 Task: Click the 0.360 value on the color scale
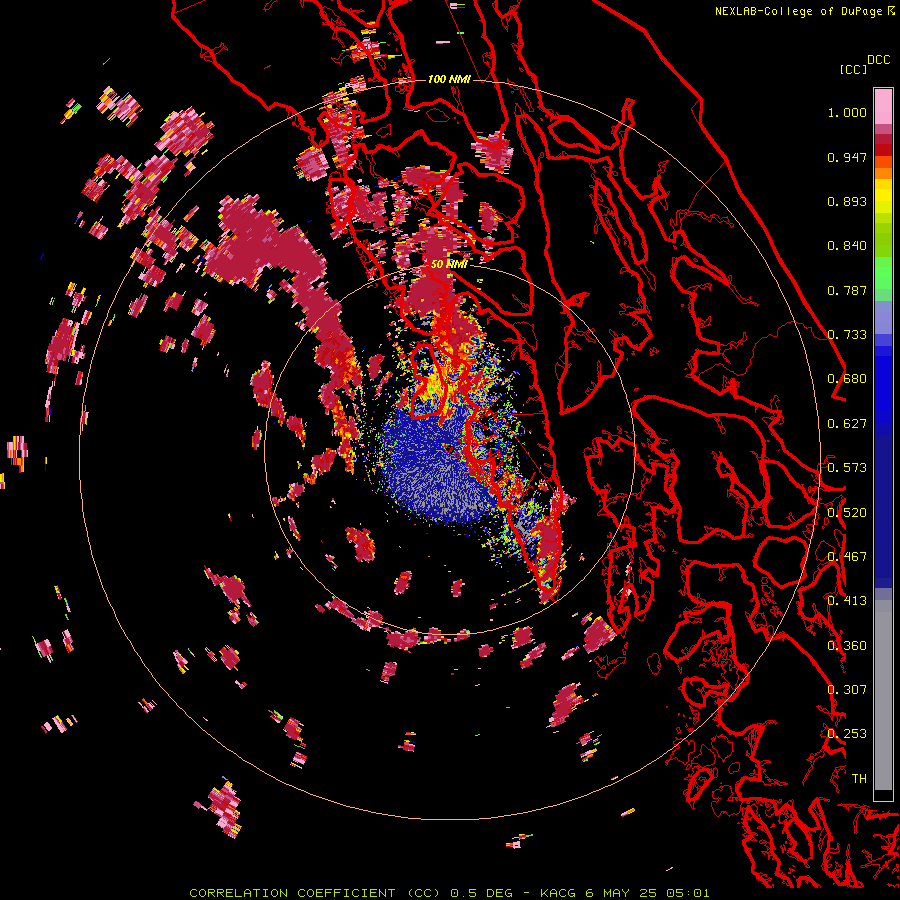(847, 646)
